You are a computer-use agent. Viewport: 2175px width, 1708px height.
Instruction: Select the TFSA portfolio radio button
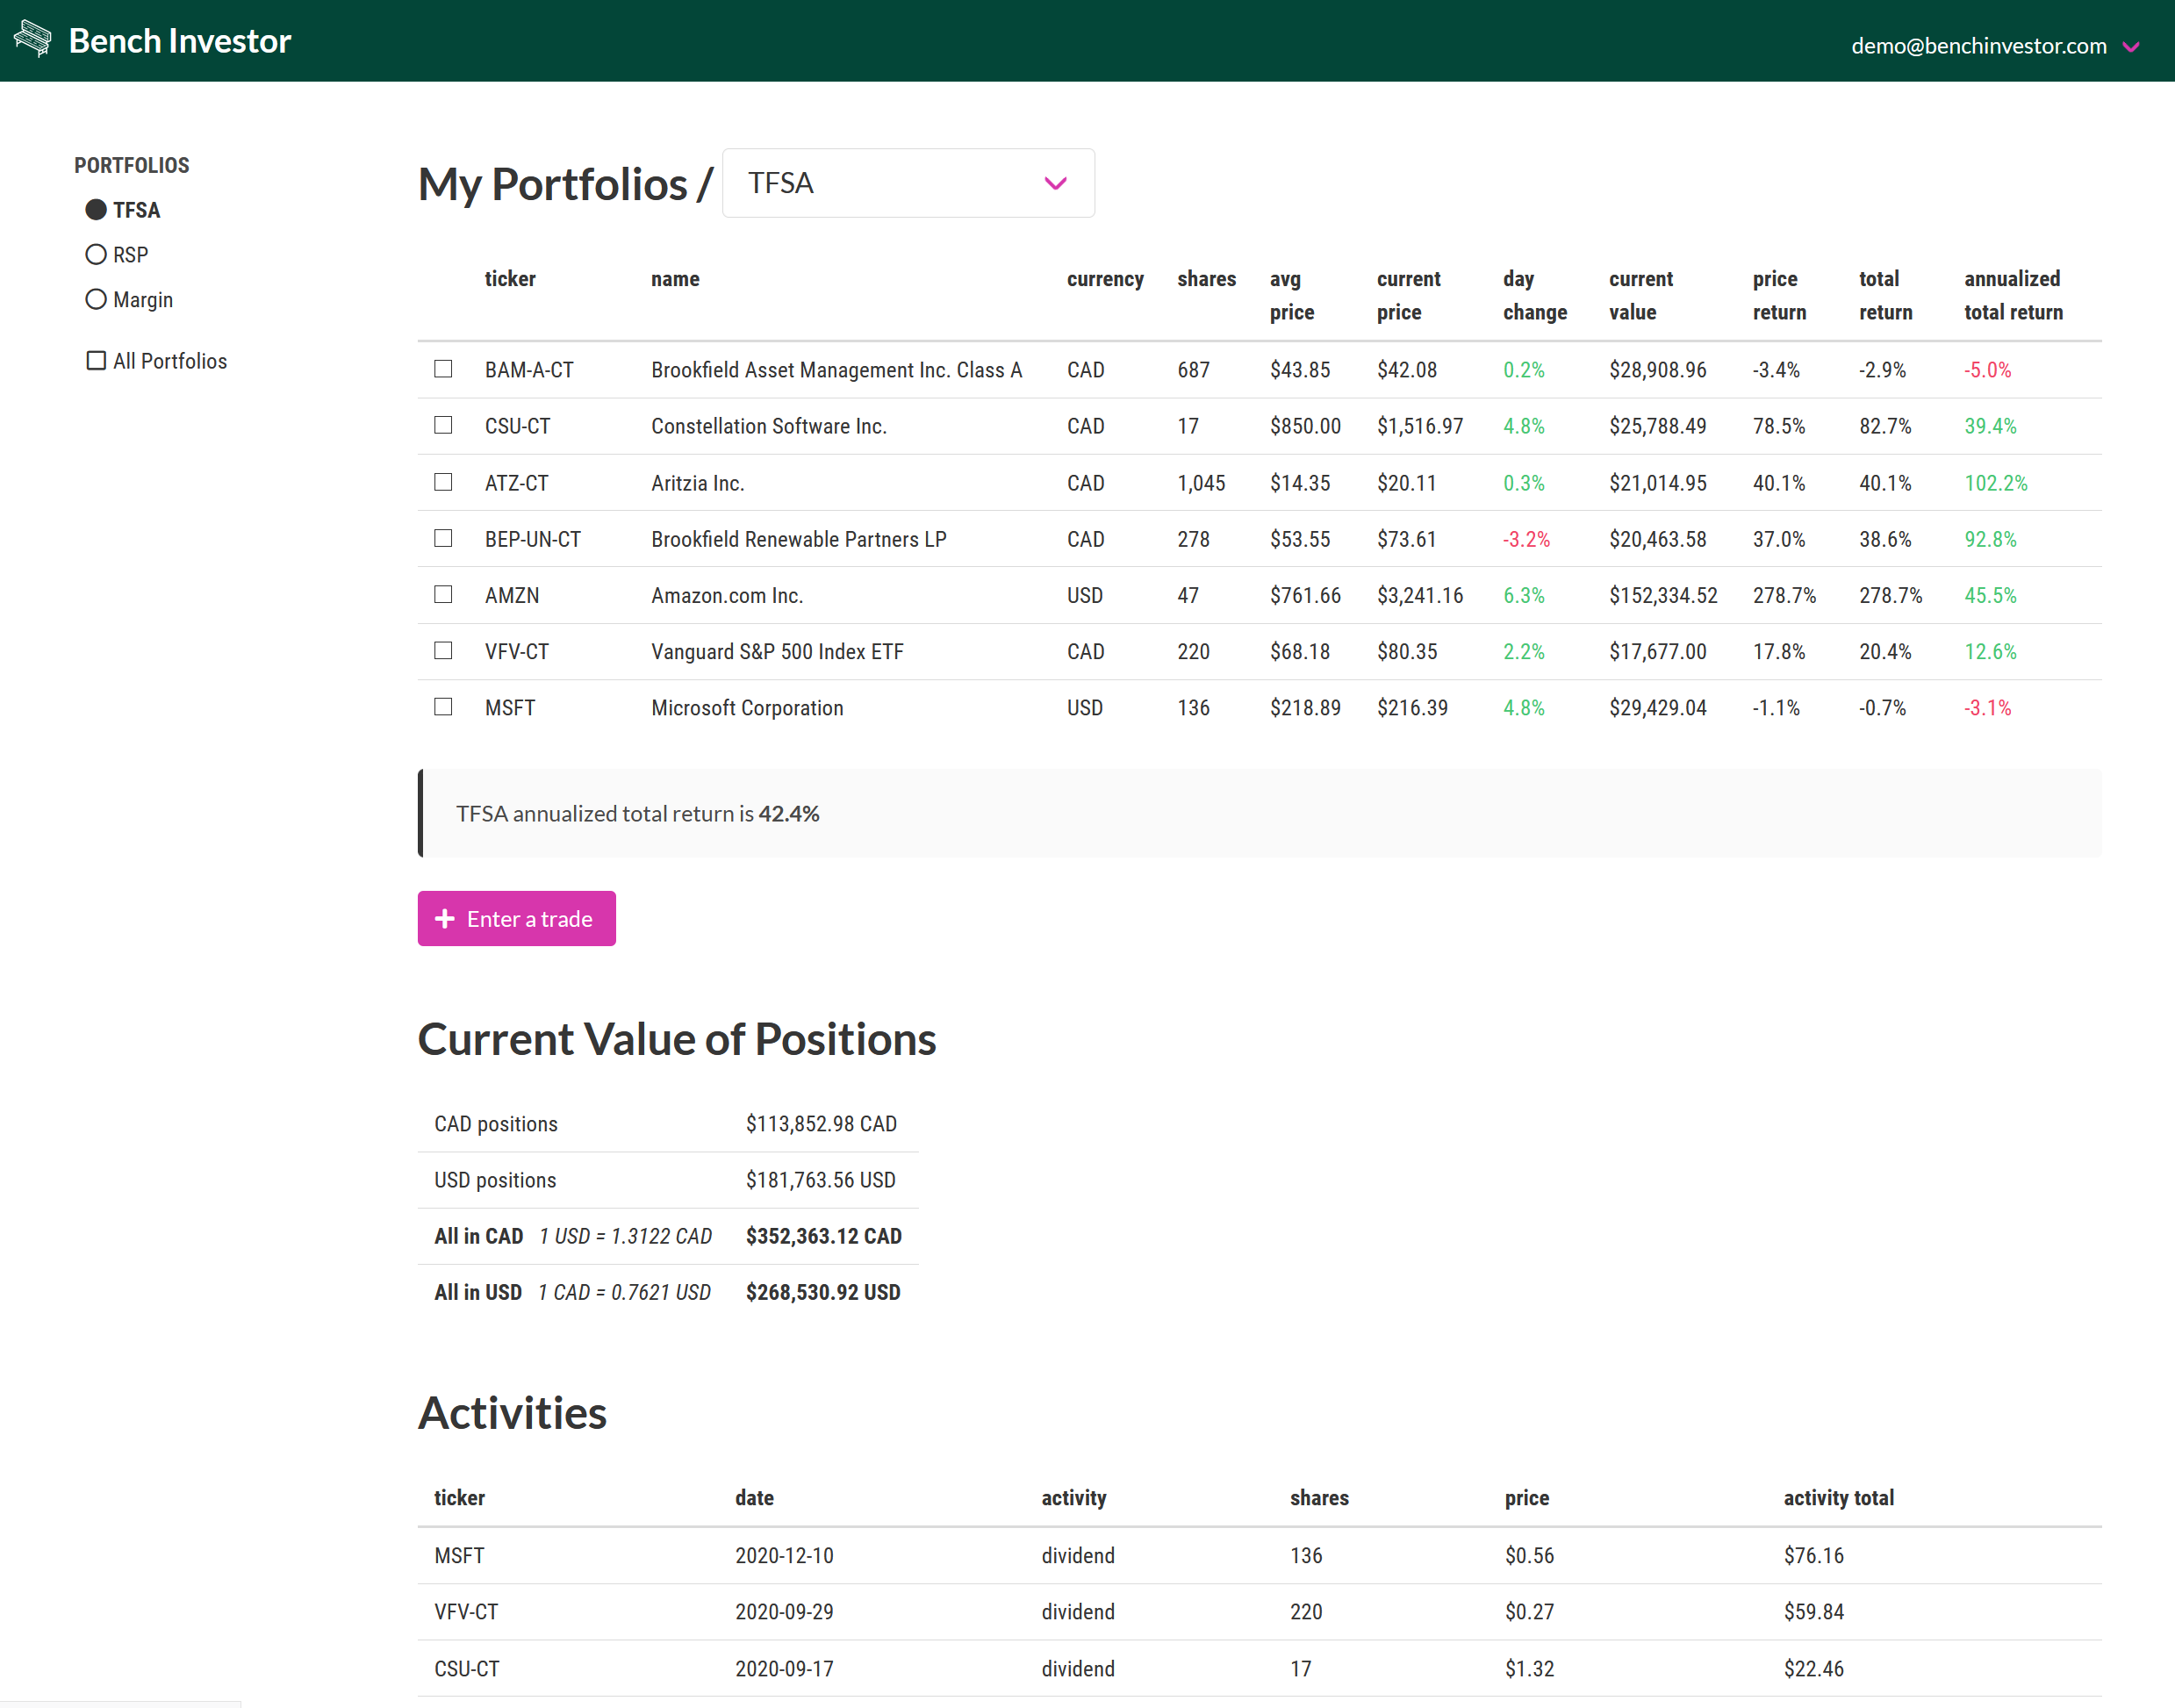pos(96,210)
